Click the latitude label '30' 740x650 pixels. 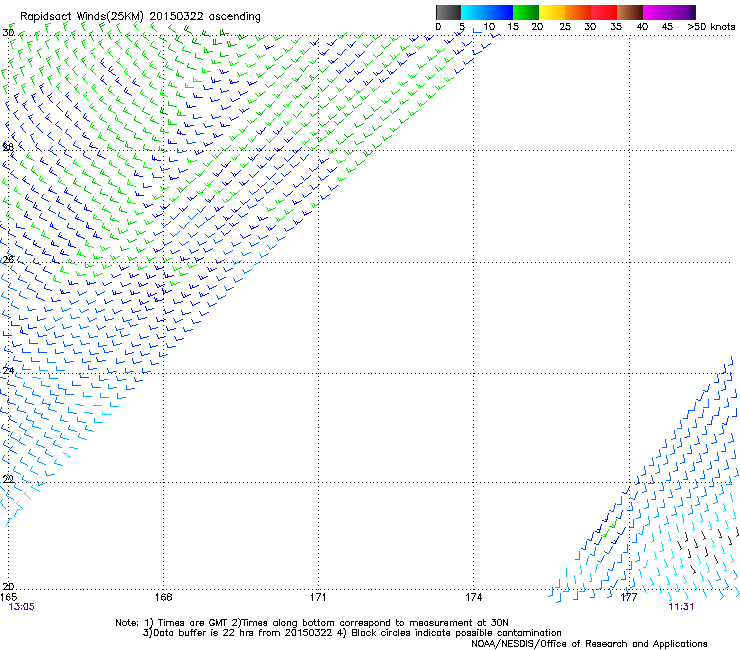(x=8, y=33)
